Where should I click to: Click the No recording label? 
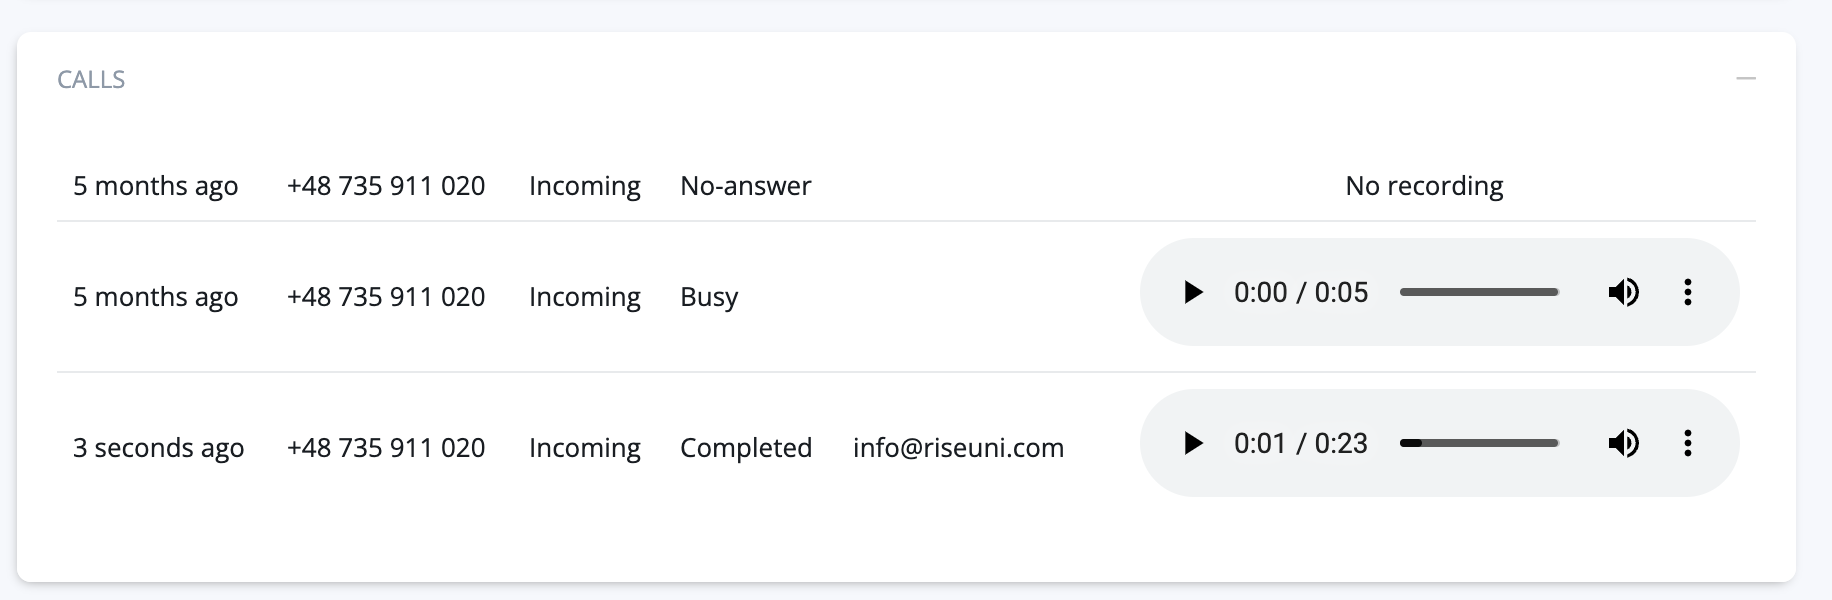[1424, 186]
